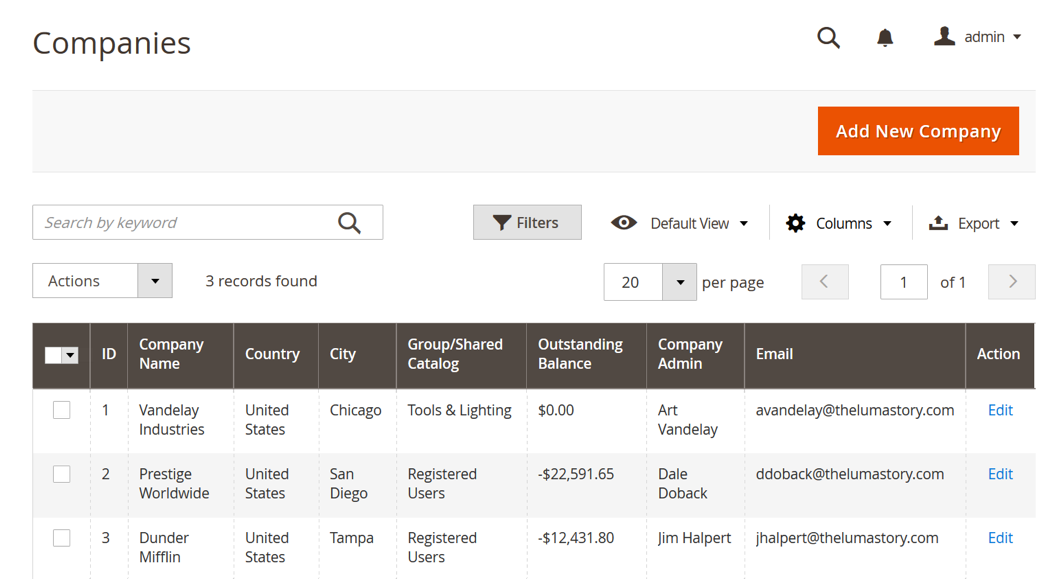The height and width of the screenshot is (579, 1041).
Task: Tick the checkbox for Prestige Worldwide
Action: point(62,474)
